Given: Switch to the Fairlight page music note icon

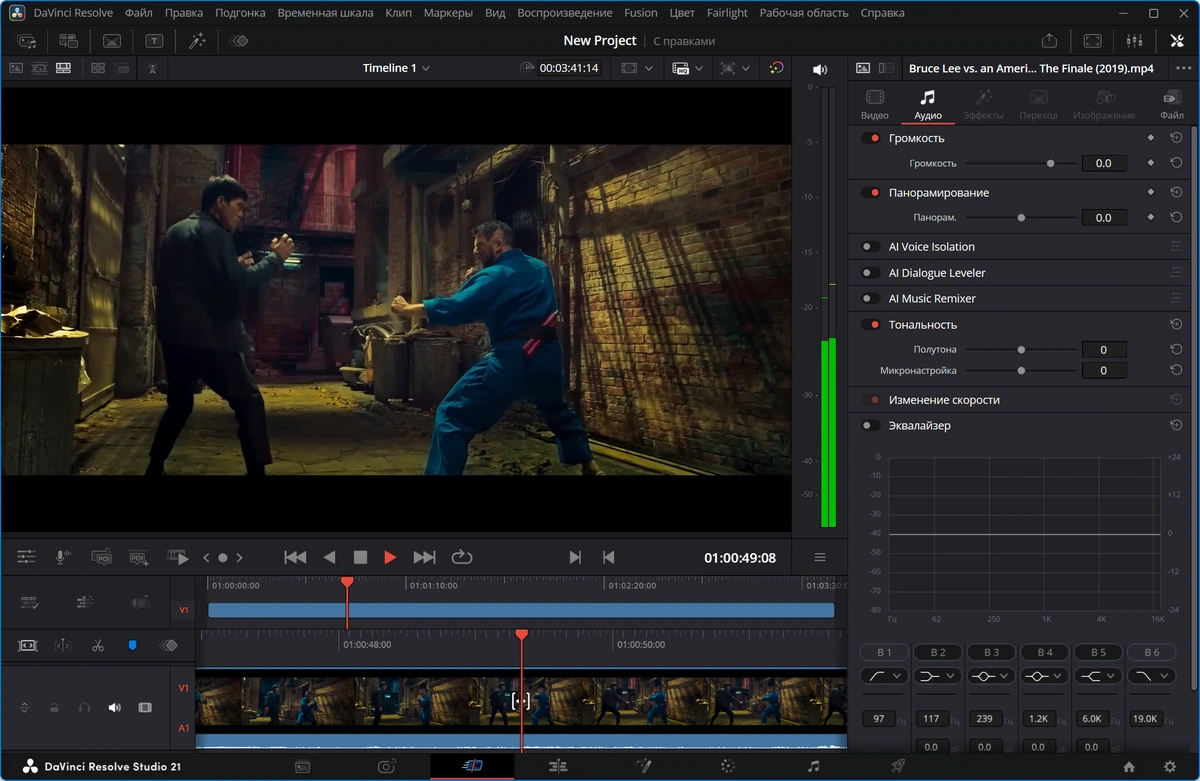Looking at the screenshot, I should [x=813, y=766].
